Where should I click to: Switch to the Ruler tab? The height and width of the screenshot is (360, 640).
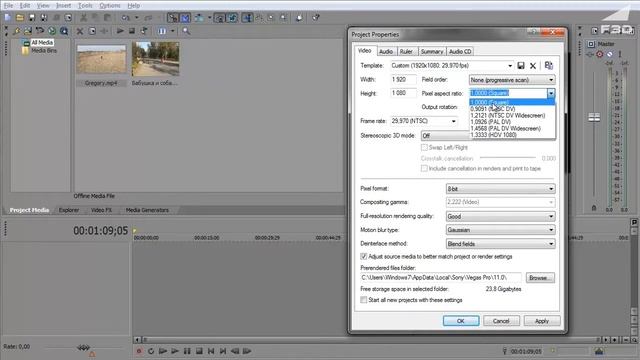click(x=406, y=51)
